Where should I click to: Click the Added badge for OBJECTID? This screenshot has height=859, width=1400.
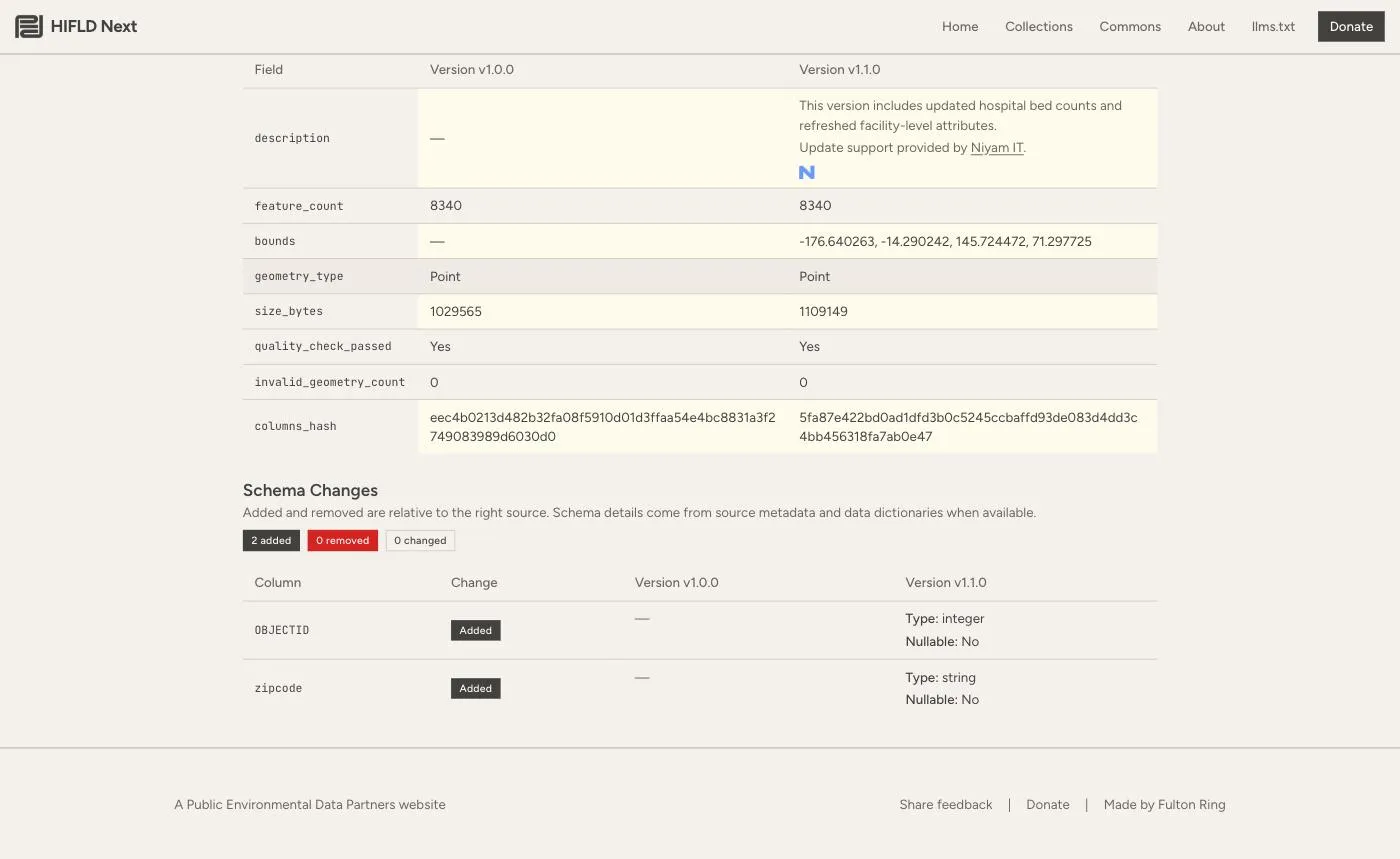coord(475,630)
